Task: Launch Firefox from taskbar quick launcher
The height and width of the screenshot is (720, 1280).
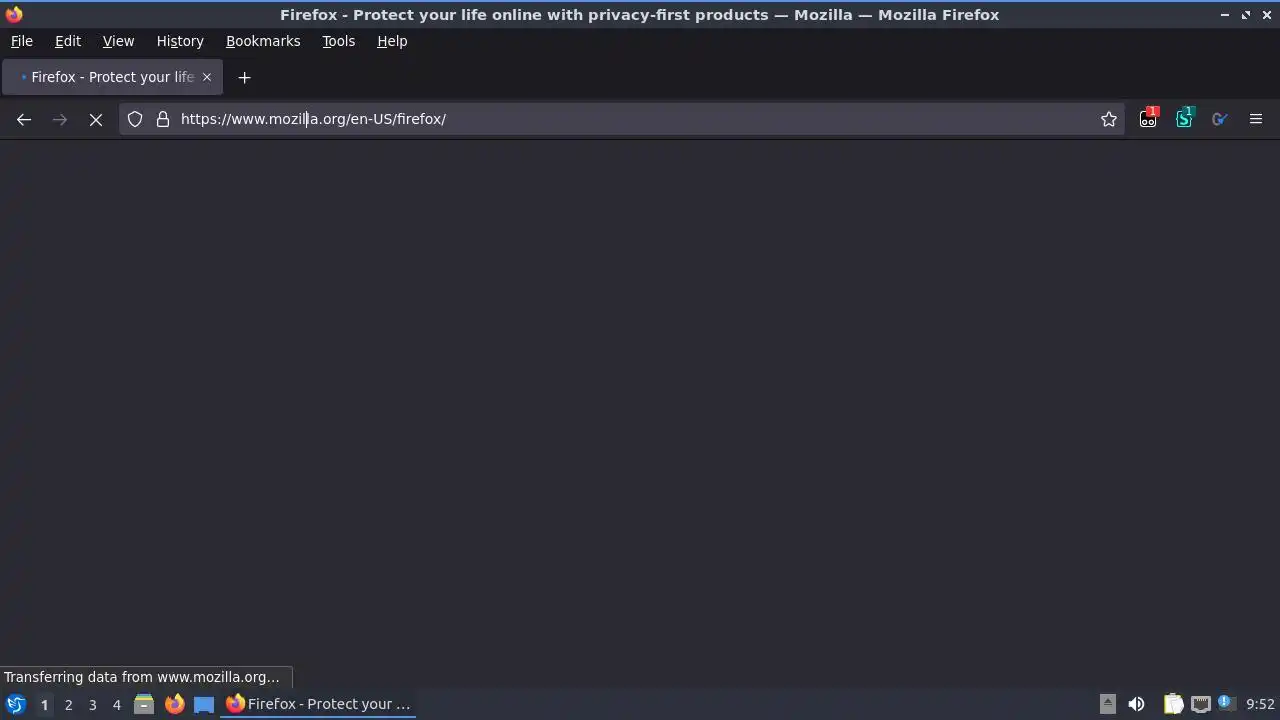Action: point(174,704)
